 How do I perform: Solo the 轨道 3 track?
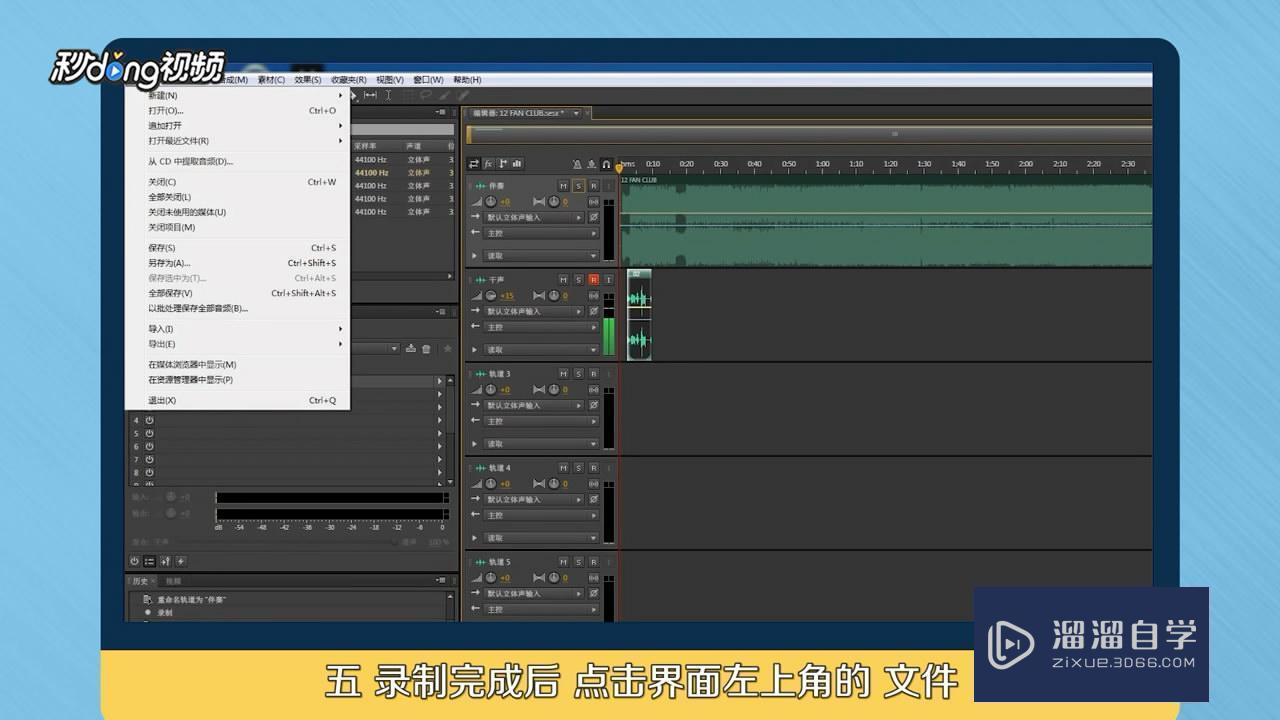click(578, 374)
